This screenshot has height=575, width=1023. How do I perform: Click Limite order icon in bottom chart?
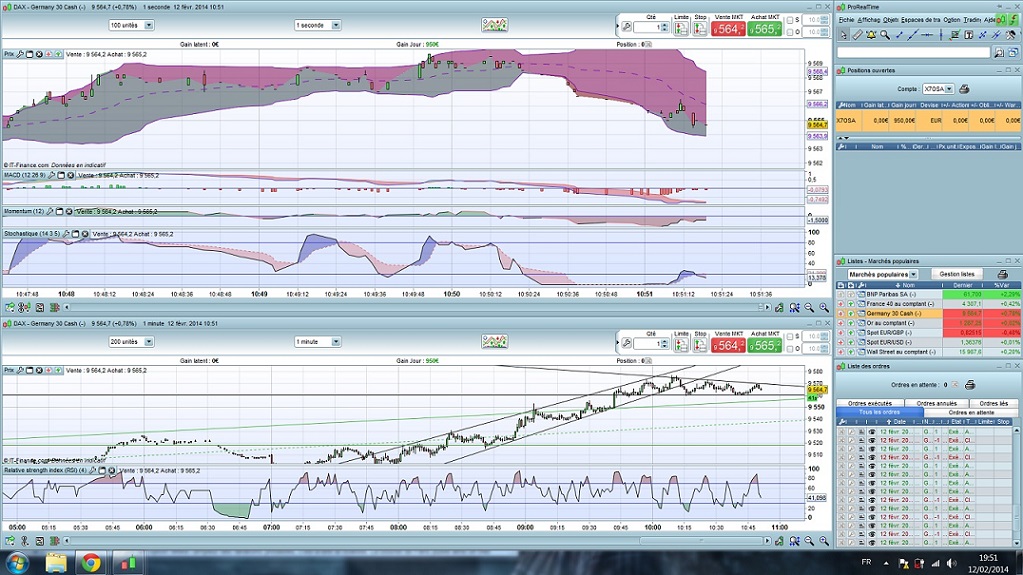(x=681, y=345)
